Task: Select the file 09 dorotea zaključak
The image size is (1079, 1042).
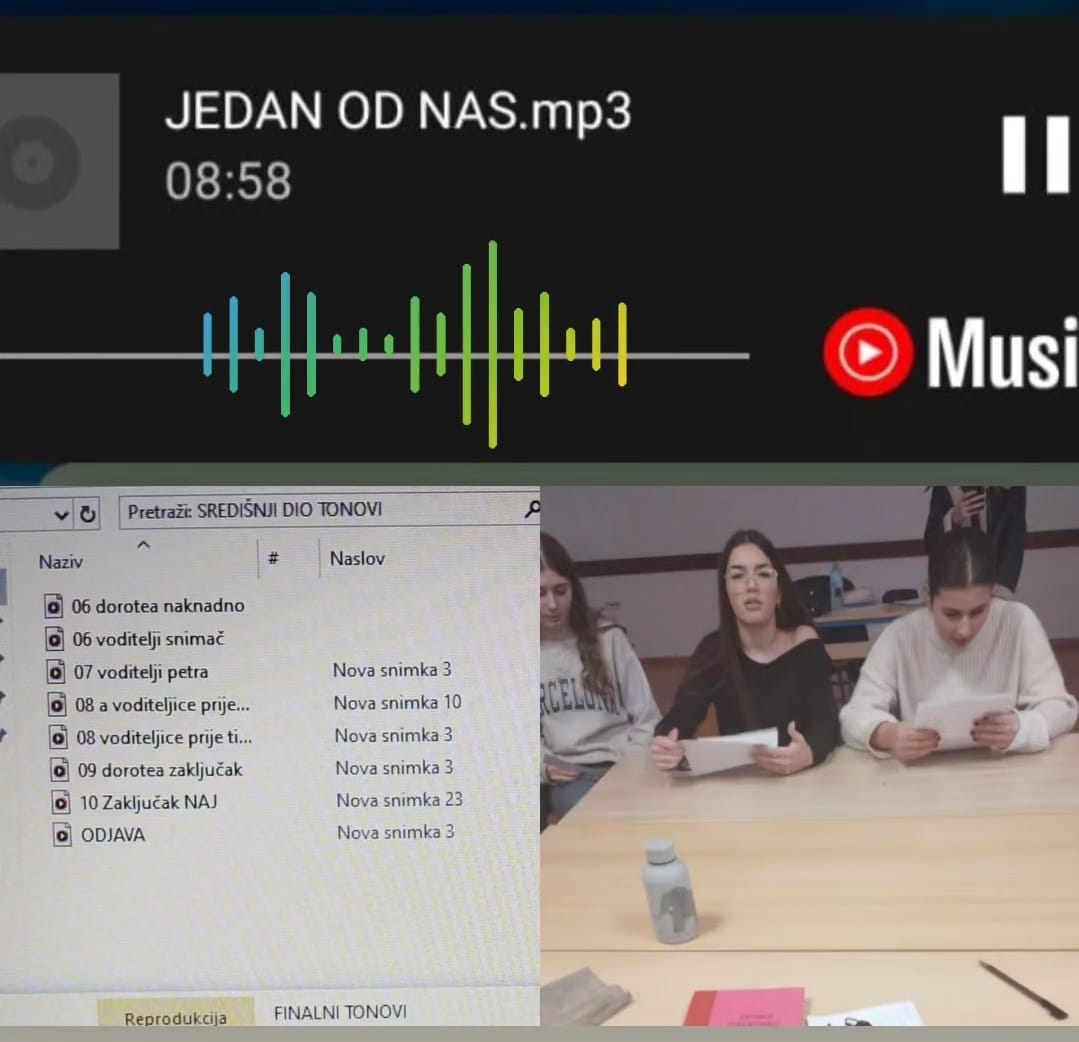Action: pos(160,770)
